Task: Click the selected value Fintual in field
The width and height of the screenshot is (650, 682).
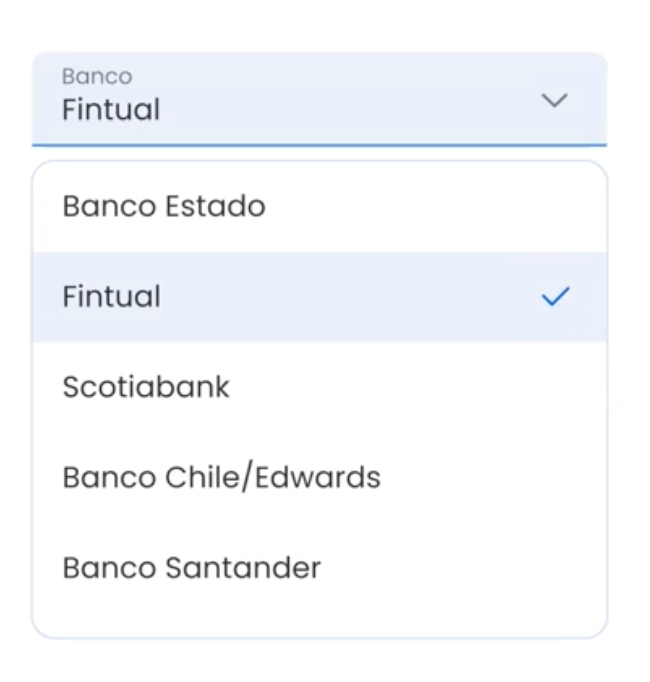Action: coord(111,109)
